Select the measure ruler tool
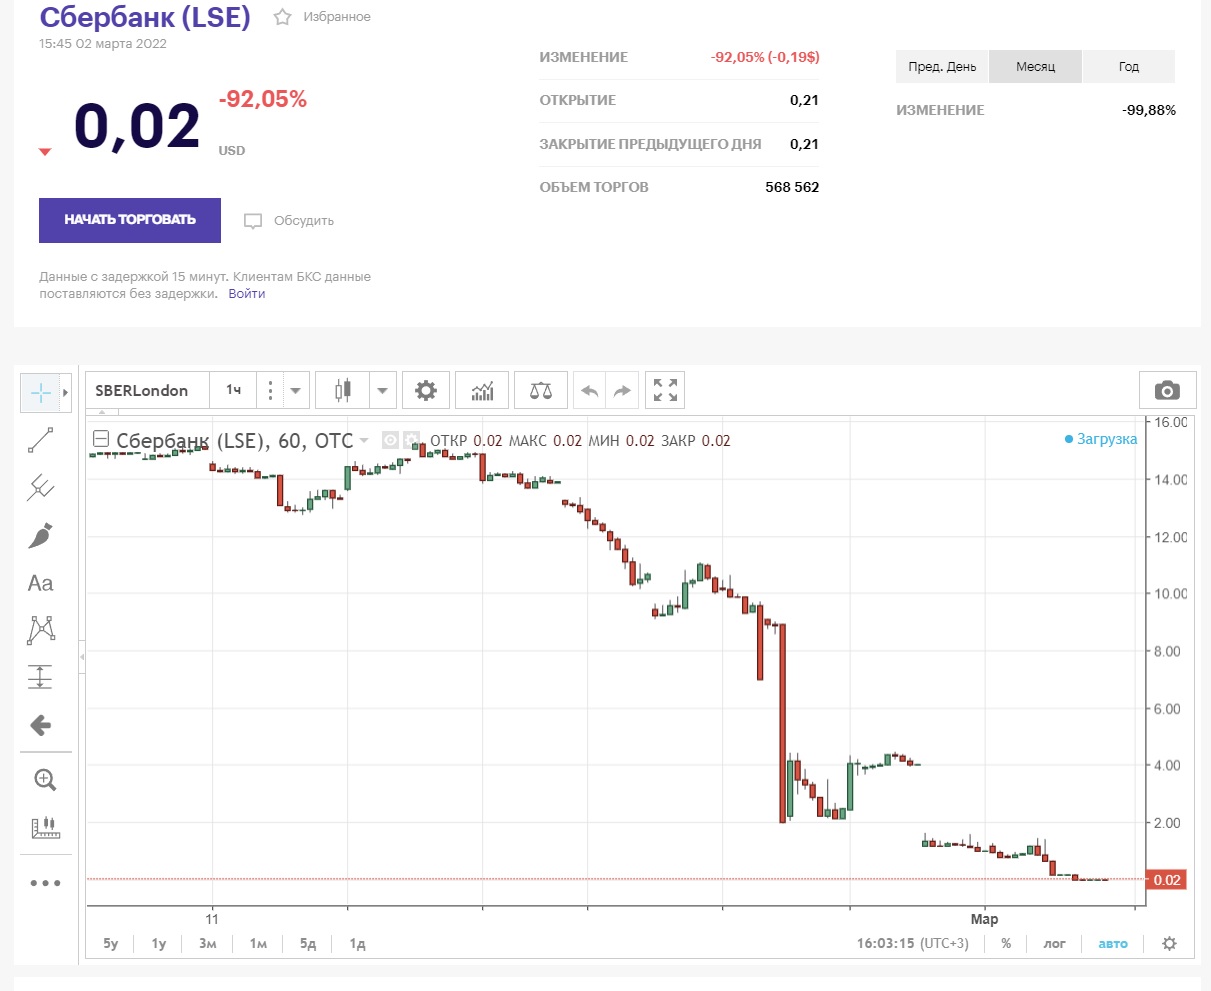This screenshot has width=1211, height=991. coord(45,828)
